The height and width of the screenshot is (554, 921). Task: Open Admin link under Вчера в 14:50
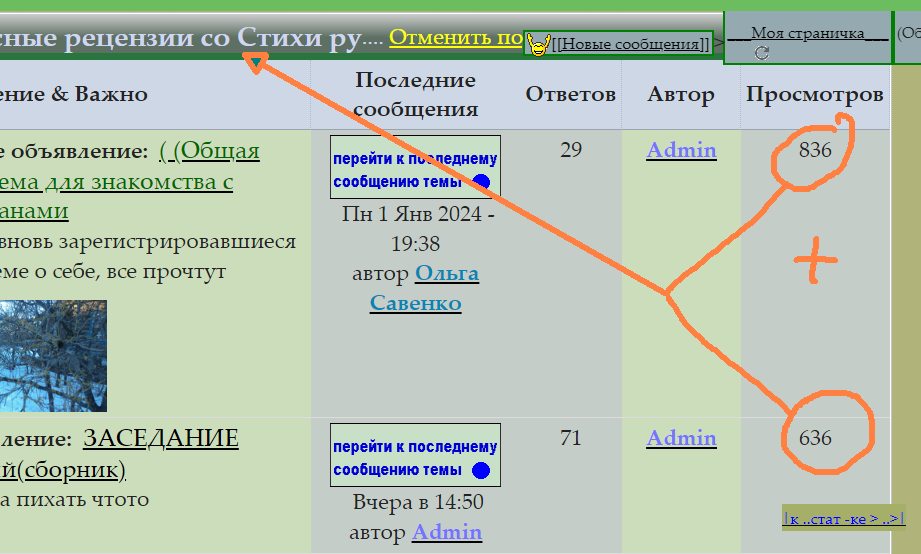(x=447, y=532)
